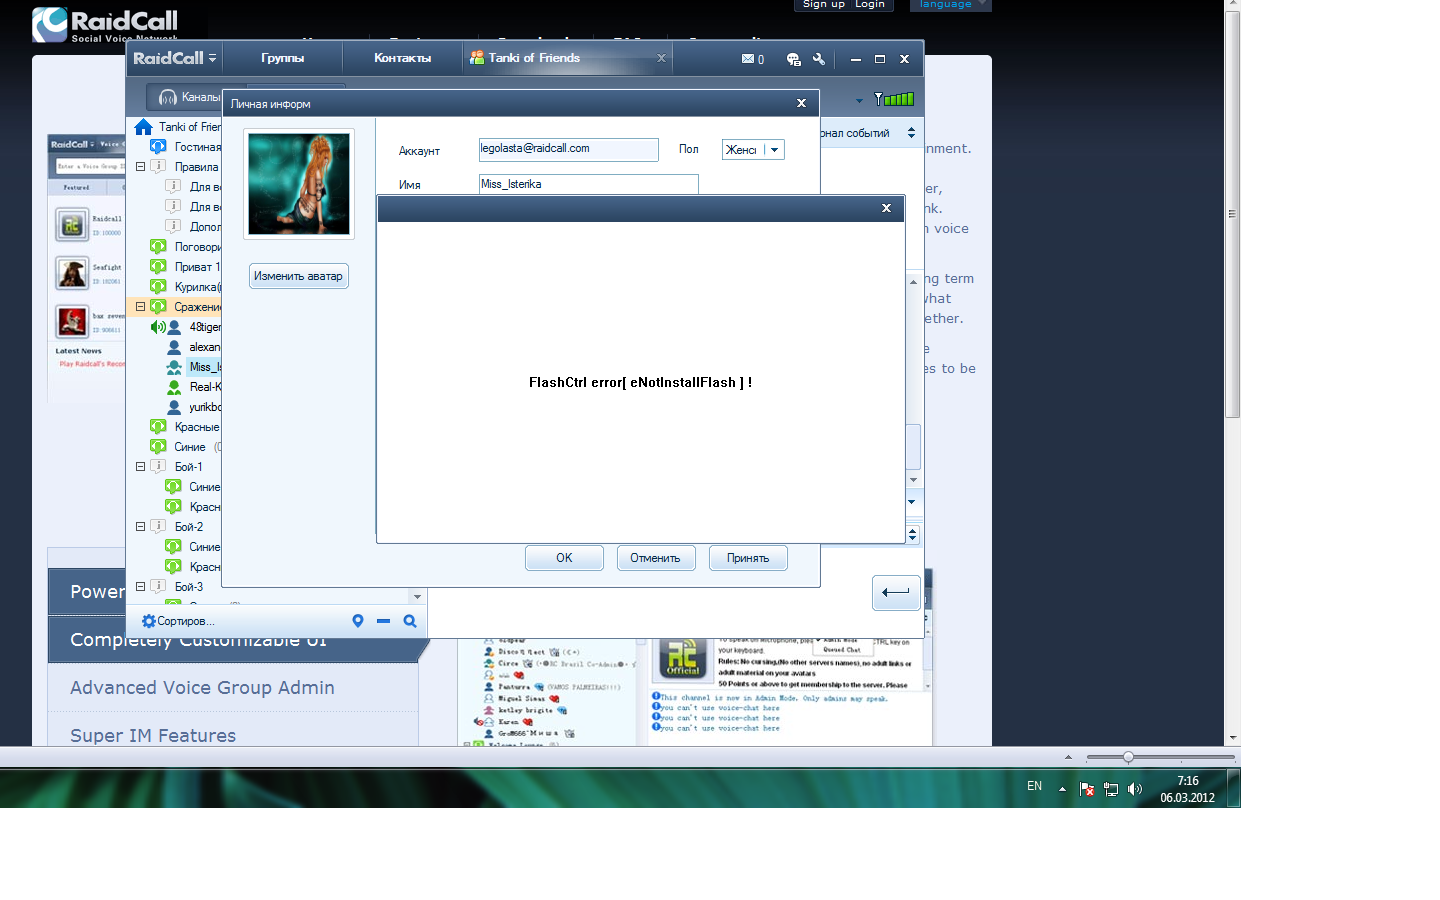Click the Изменить аватар button
The image size is (1440, 900).
click(x=298, y=276)
